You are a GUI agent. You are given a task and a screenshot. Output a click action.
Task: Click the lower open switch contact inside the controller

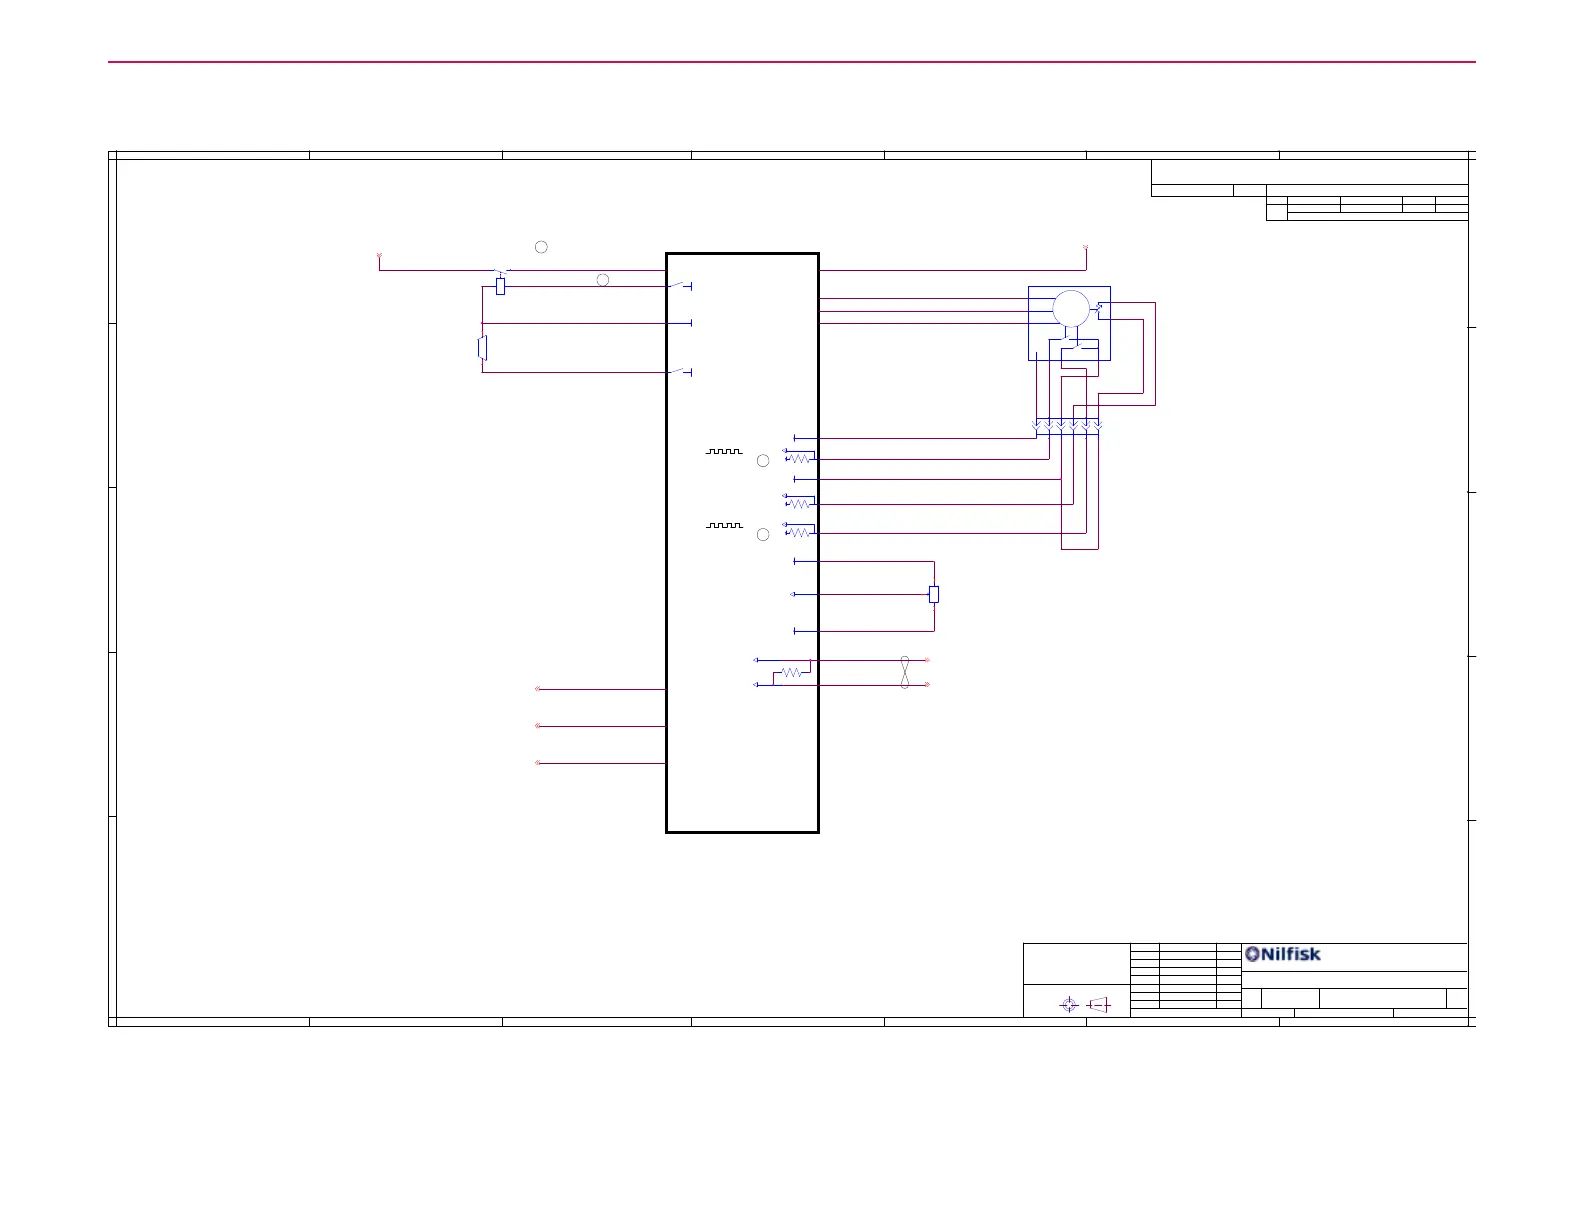680,371
